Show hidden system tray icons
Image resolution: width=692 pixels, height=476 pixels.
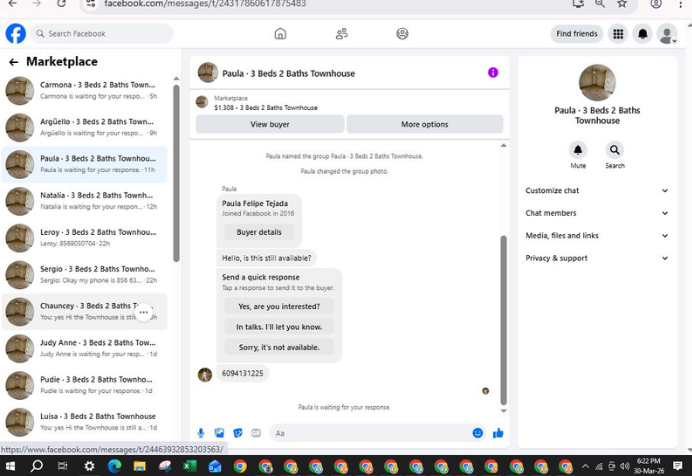coord(585,466)
